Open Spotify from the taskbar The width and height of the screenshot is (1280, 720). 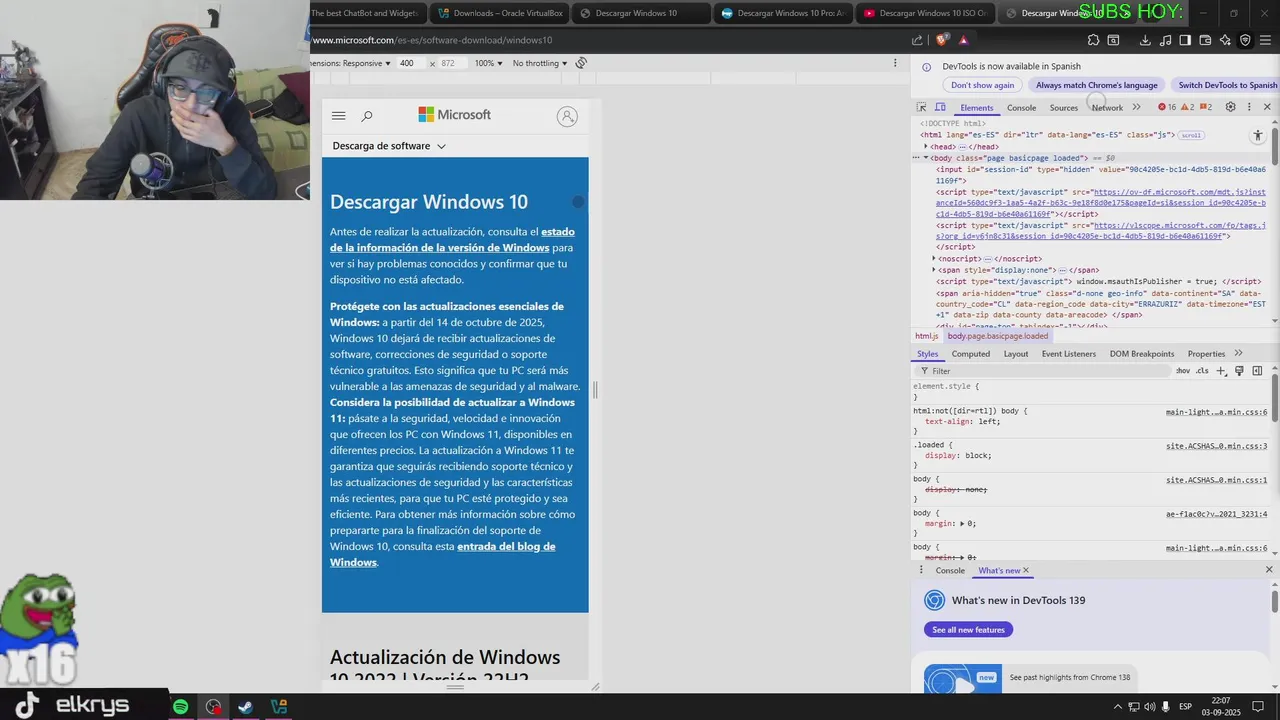pos(180,707)
